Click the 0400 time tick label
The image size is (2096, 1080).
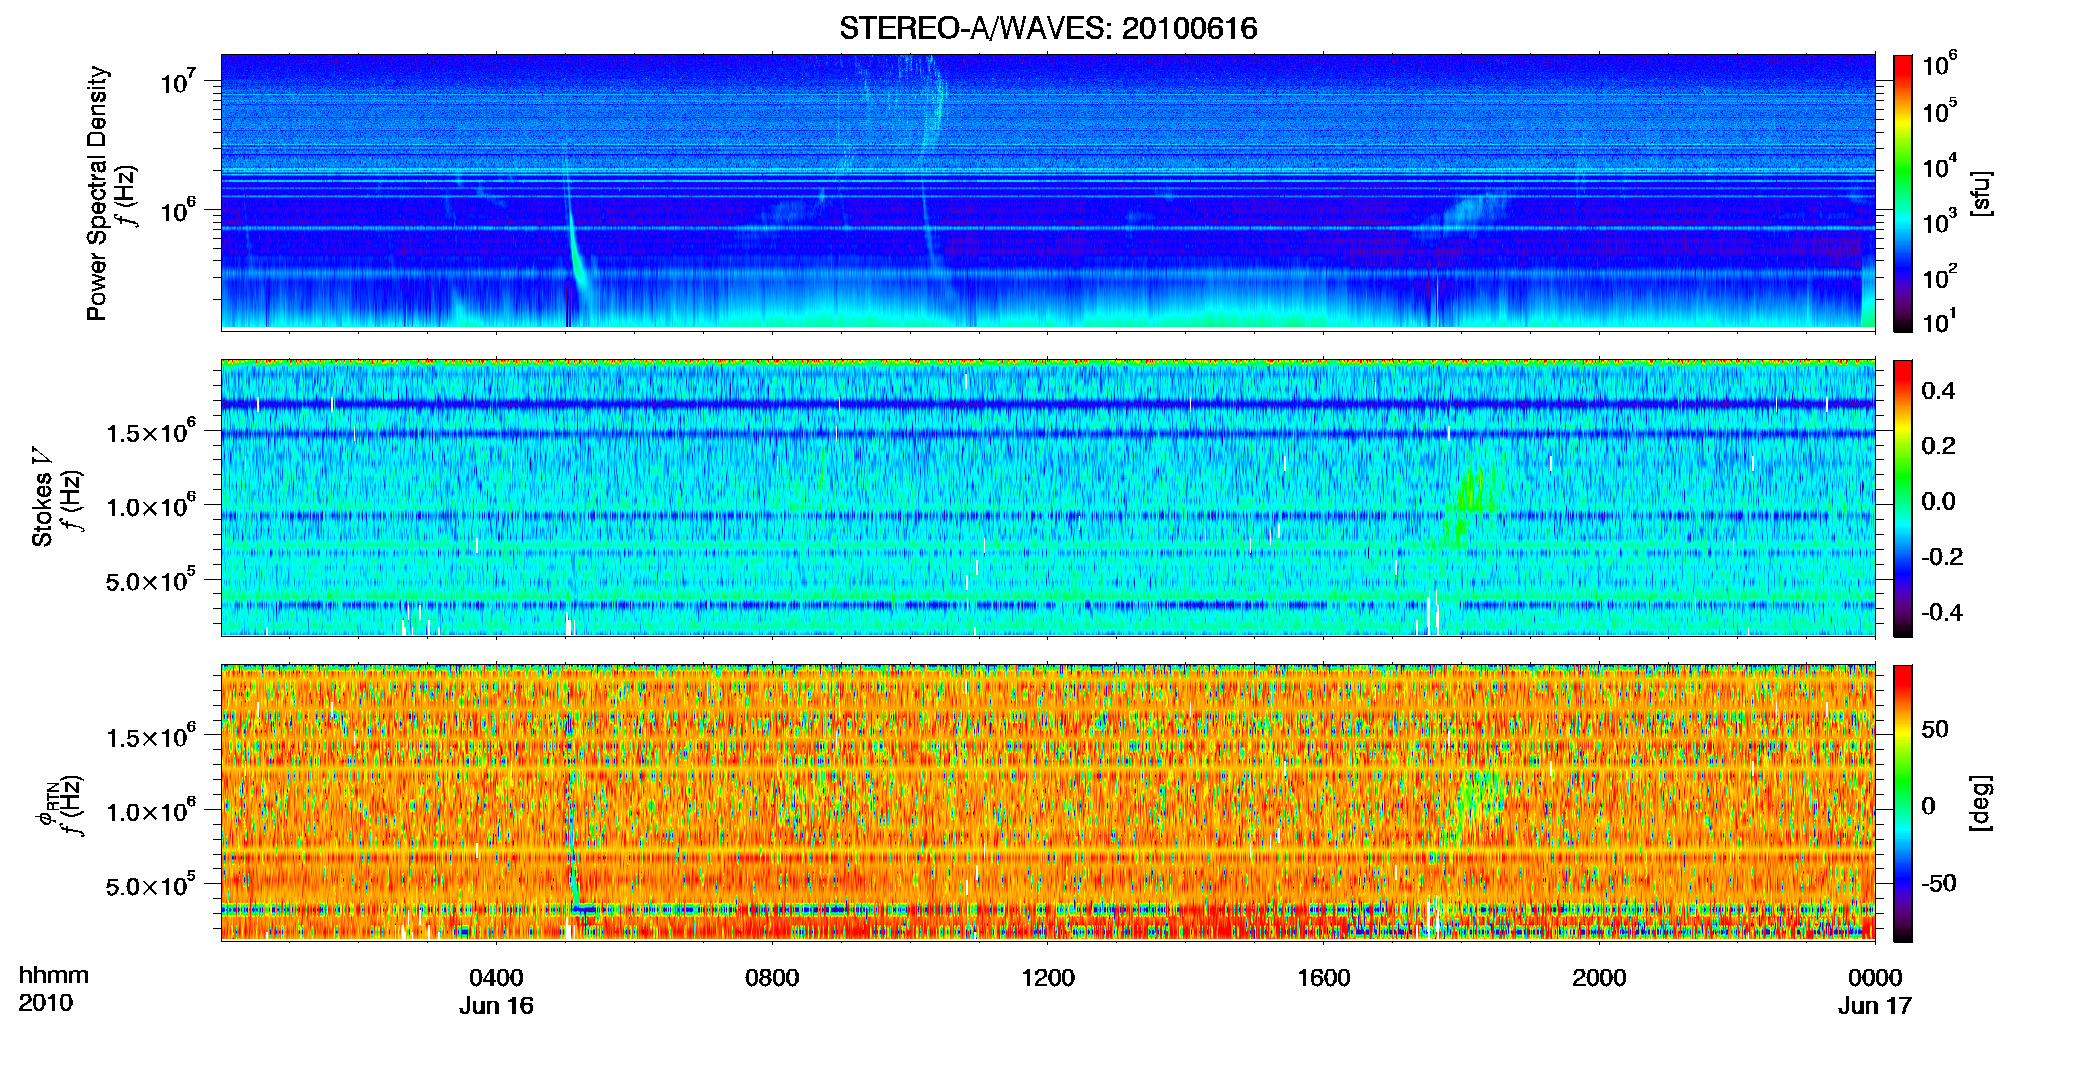(496, 977)
